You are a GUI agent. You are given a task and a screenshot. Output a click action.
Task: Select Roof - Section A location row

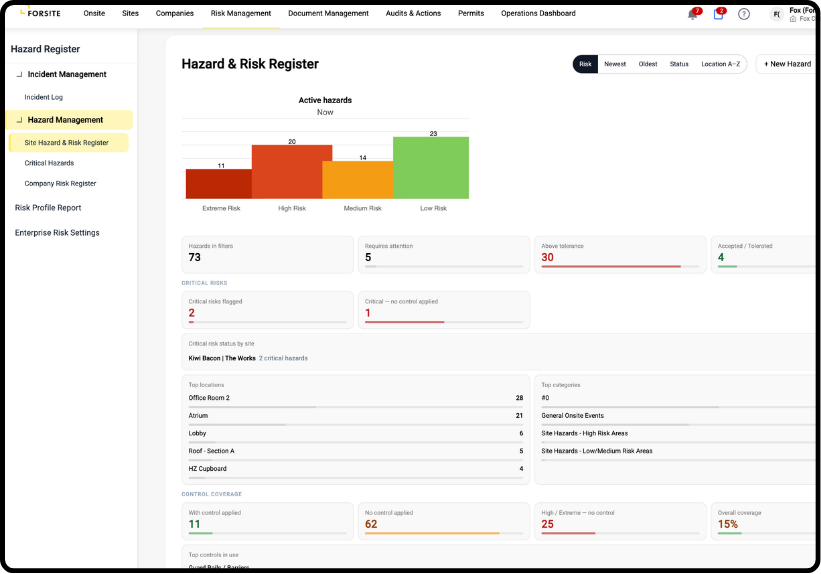(356, 454)
